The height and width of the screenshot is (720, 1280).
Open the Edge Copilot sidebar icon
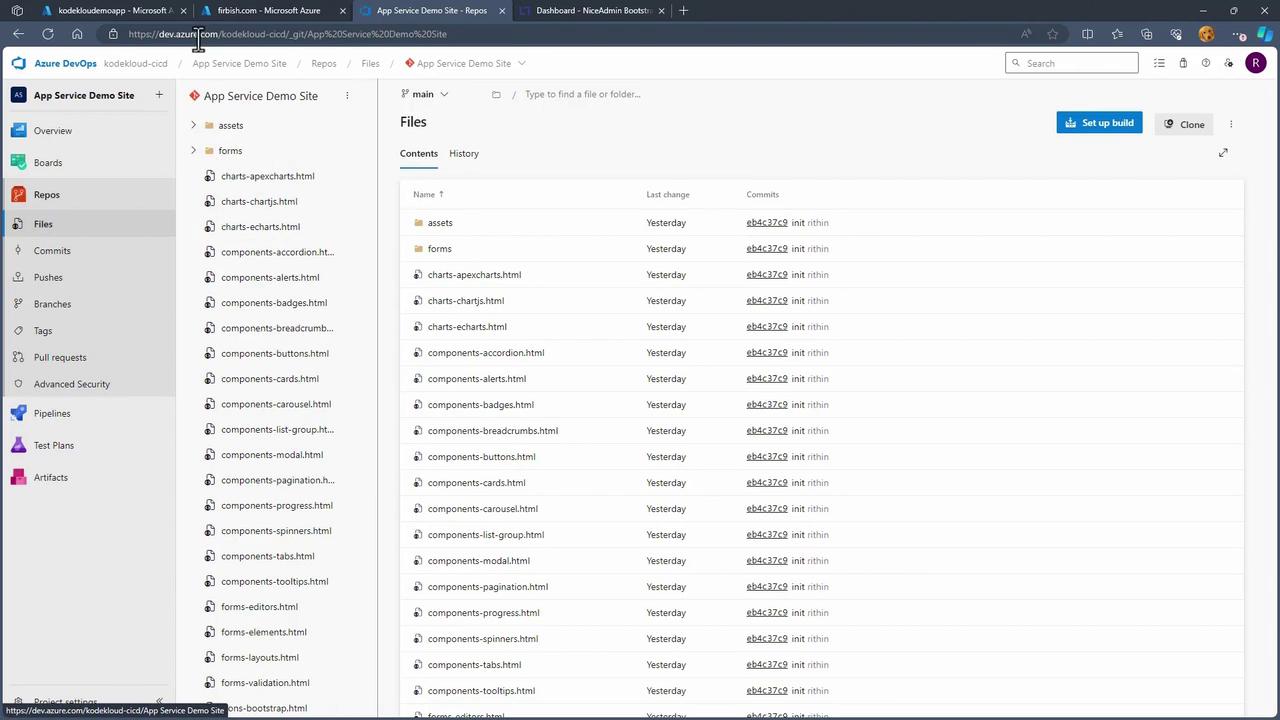(x=1265, y=34)
